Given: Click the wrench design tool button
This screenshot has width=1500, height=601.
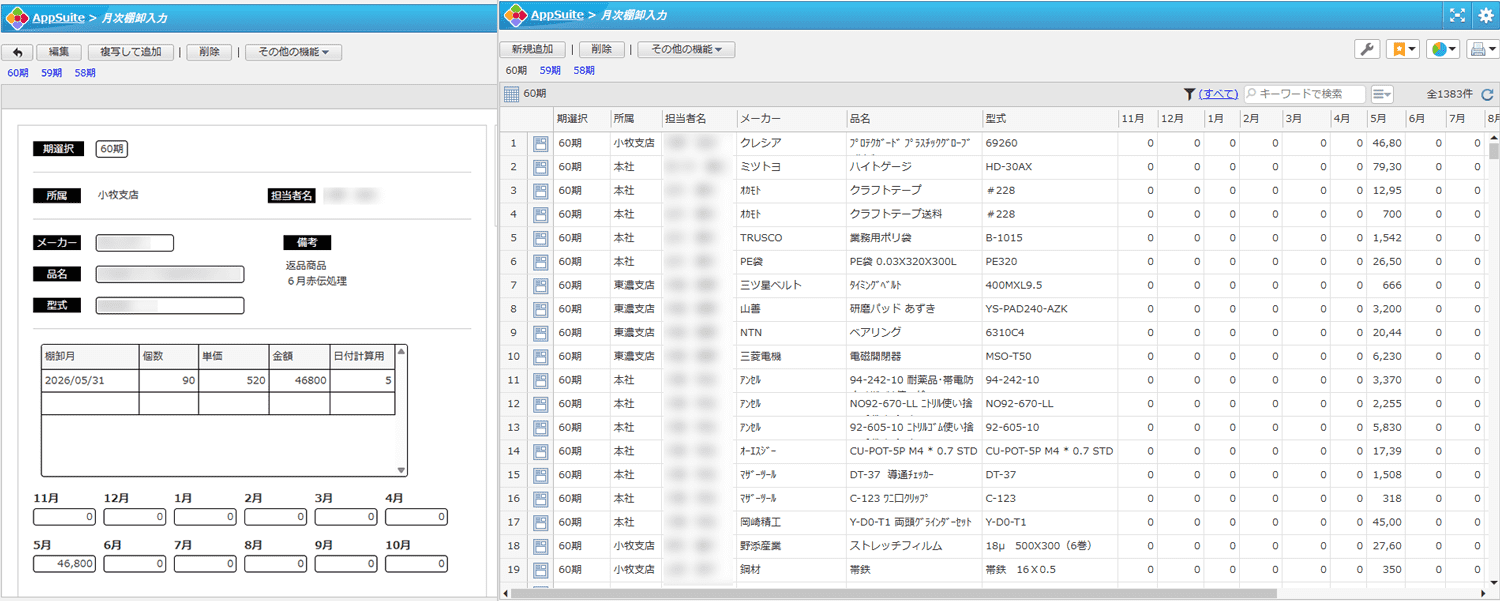Looking at the screenshot, I should [1366, 49].
